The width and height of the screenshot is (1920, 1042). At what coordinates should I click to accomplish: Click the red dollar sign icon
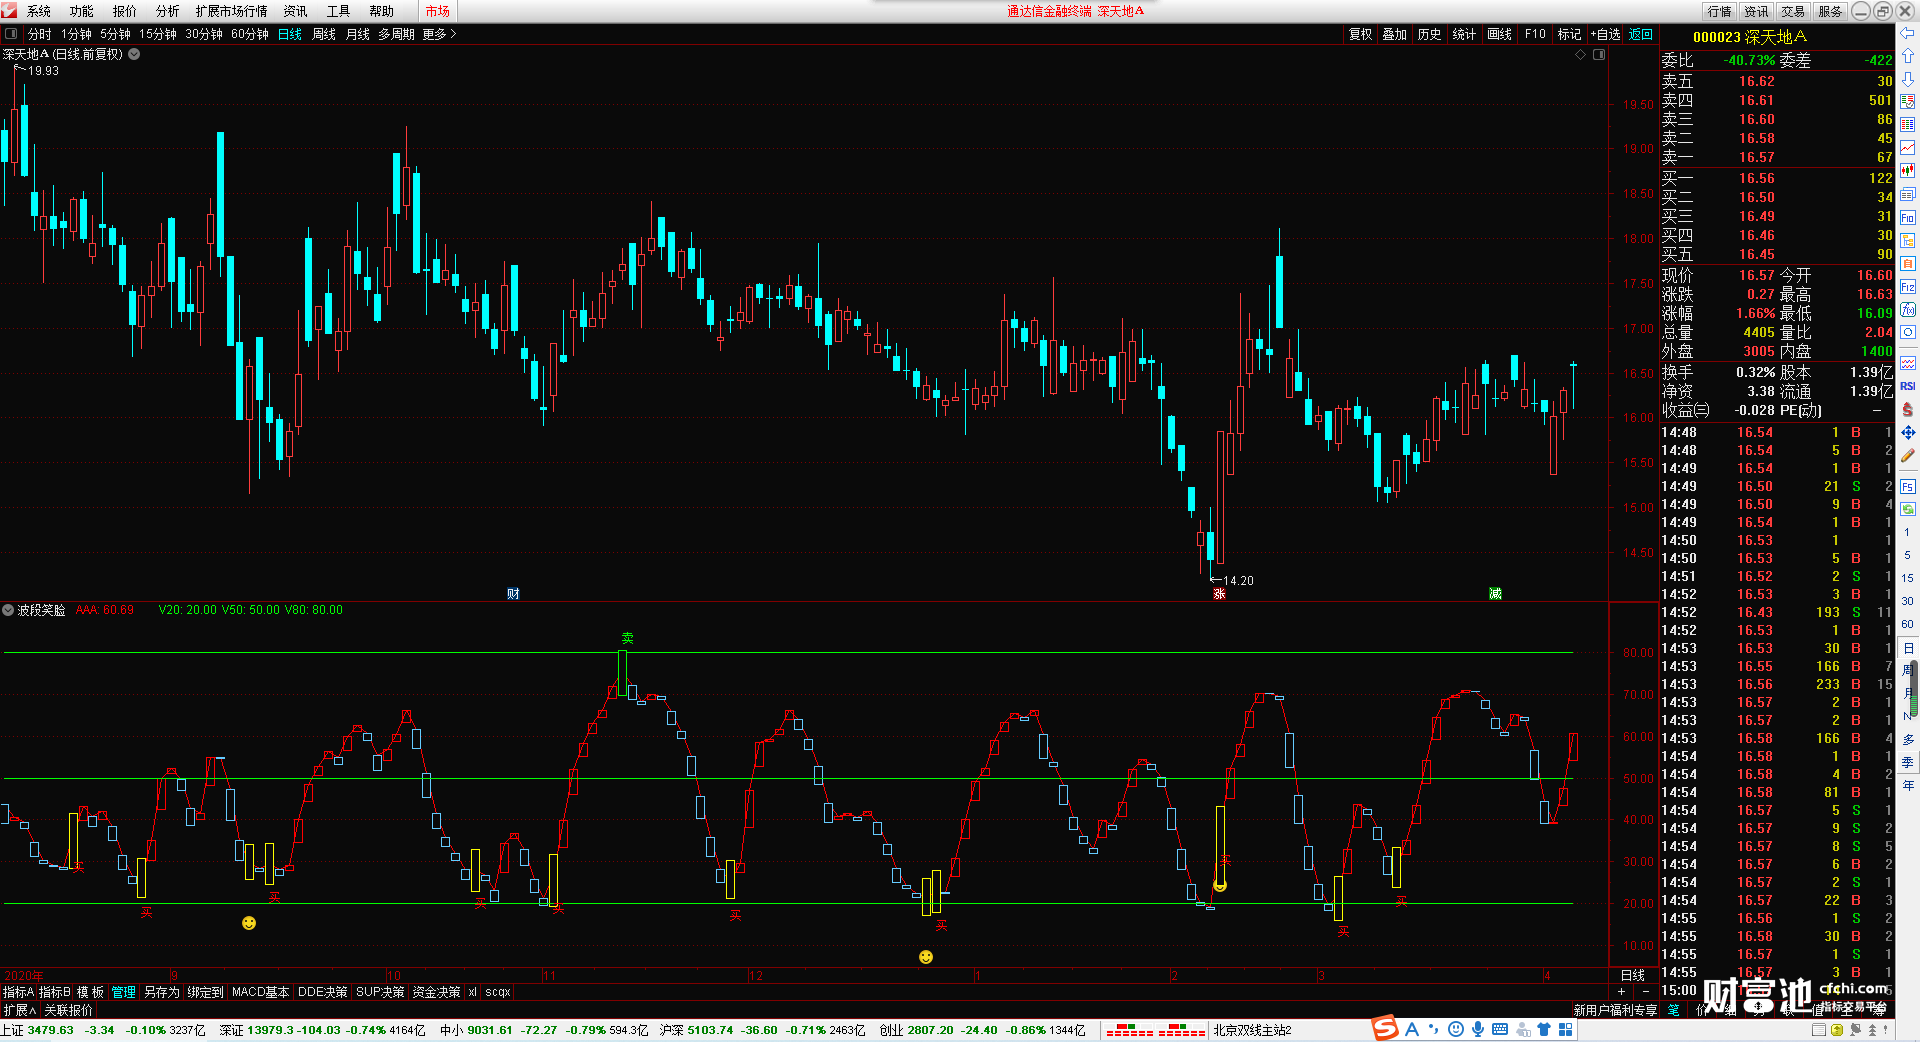point(1908,409)
